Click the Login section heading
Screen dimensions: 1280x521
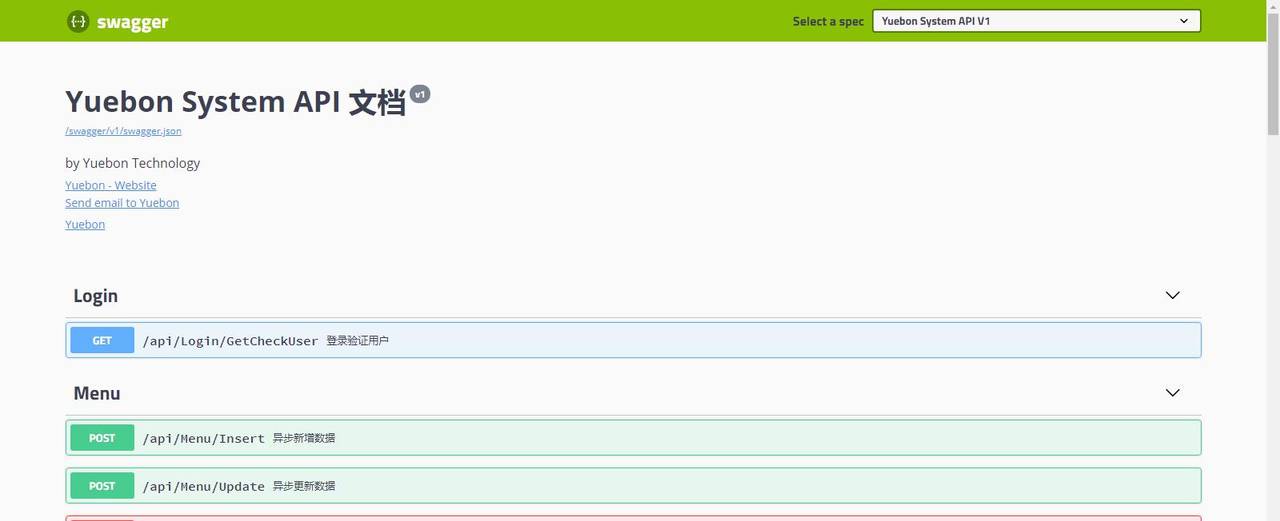(x=95, y=296)
